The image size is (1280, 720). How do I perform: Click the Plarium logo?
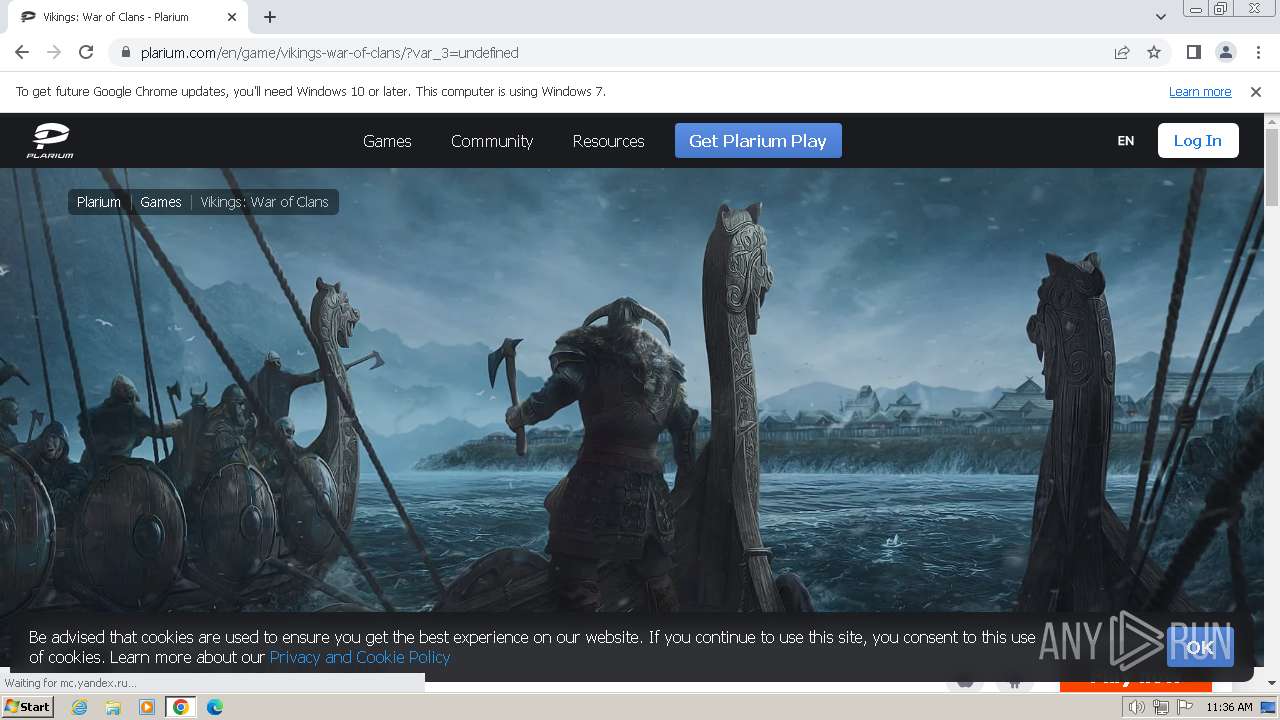pyautogui.click(x=50, y=141)
